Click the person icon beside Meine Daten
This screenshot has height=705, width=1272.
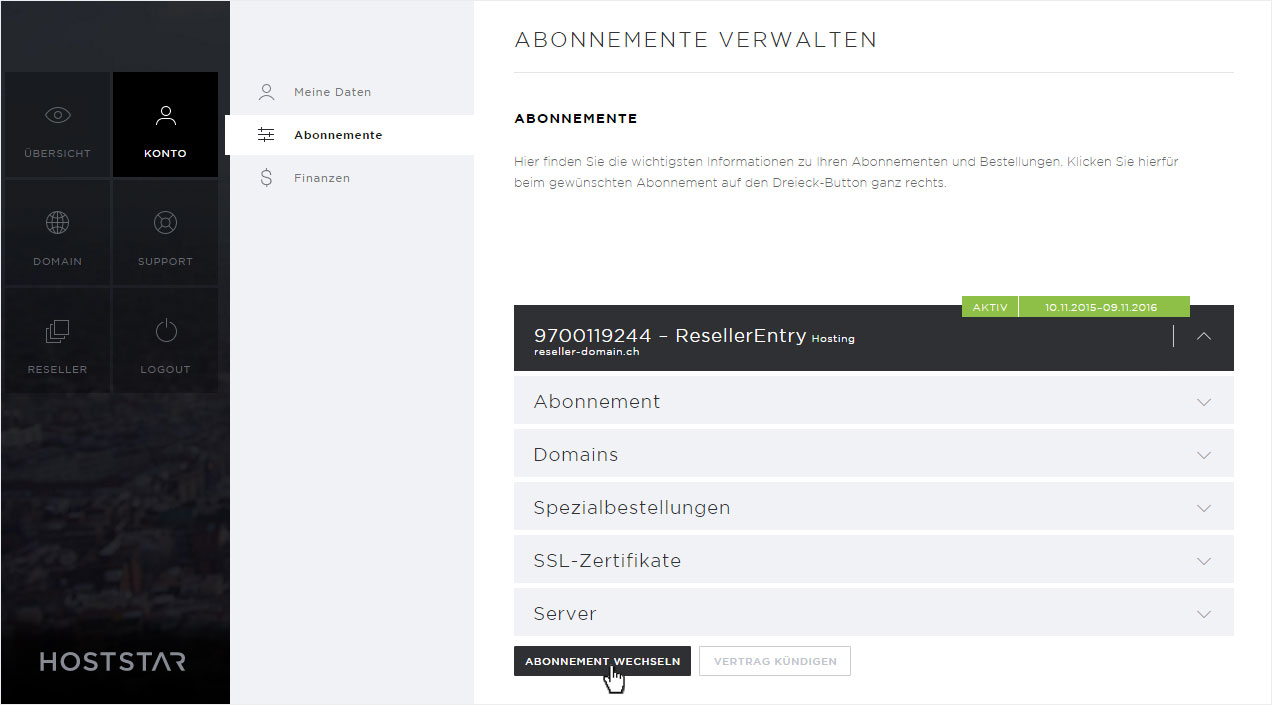(266, 92)
